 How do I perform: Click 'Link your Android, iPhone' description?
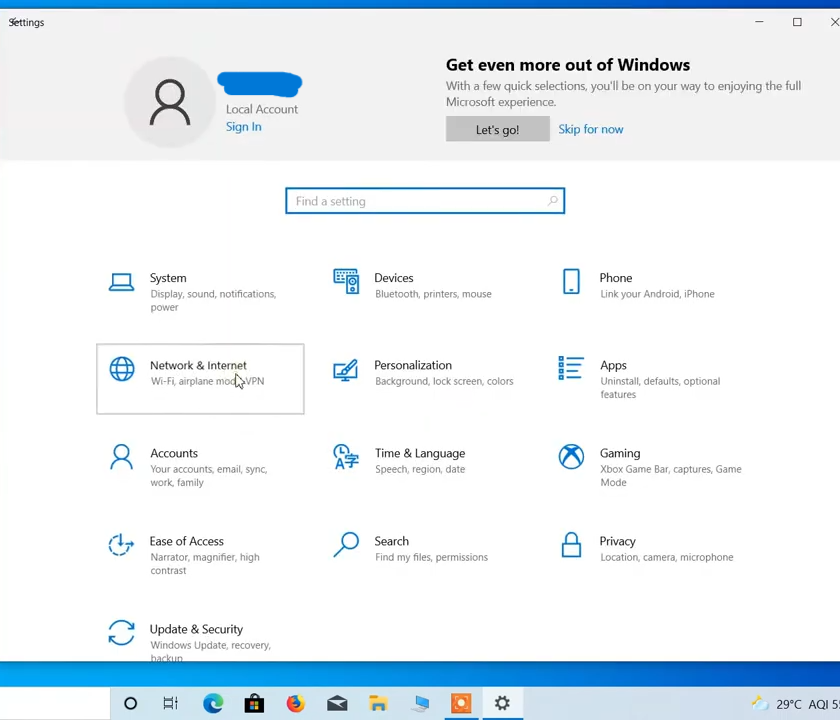[x=657, y=294]
